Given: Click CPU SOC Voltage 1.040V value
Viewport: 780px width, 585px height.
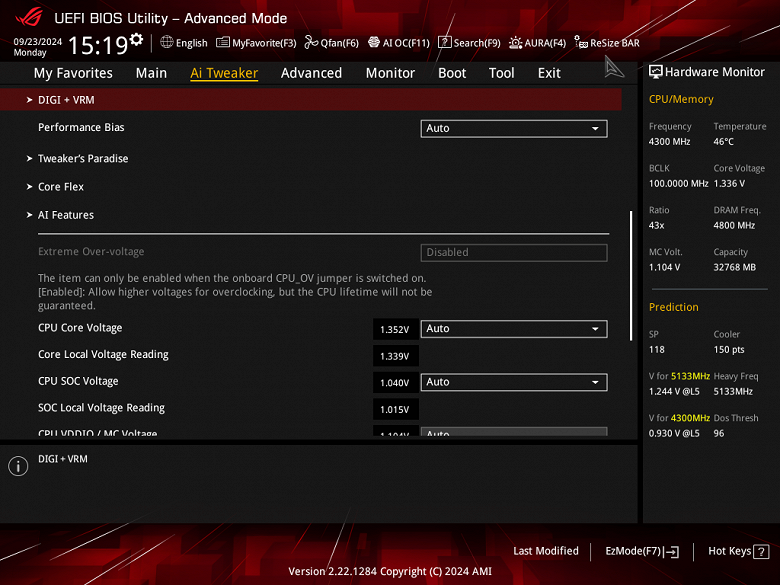Looking at the screenshot, I should [395, 383].
